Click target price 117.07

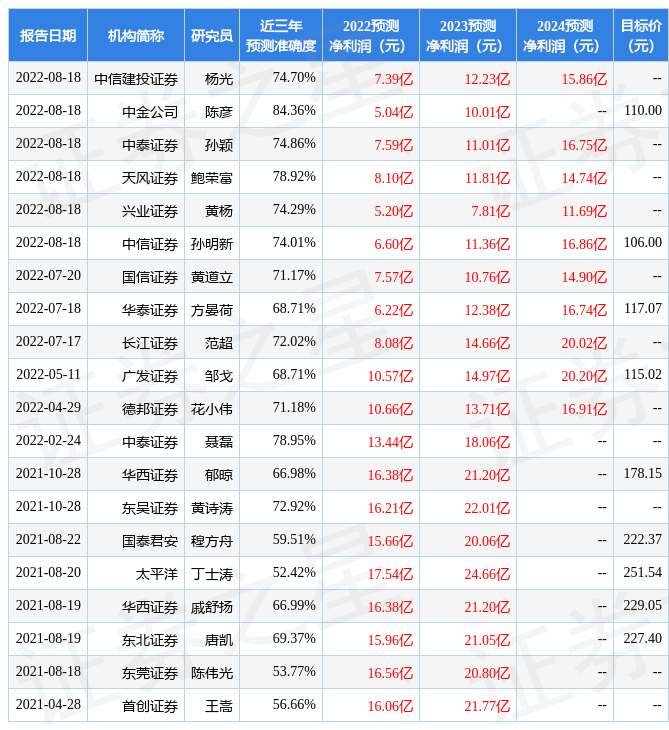click(641, 309)
